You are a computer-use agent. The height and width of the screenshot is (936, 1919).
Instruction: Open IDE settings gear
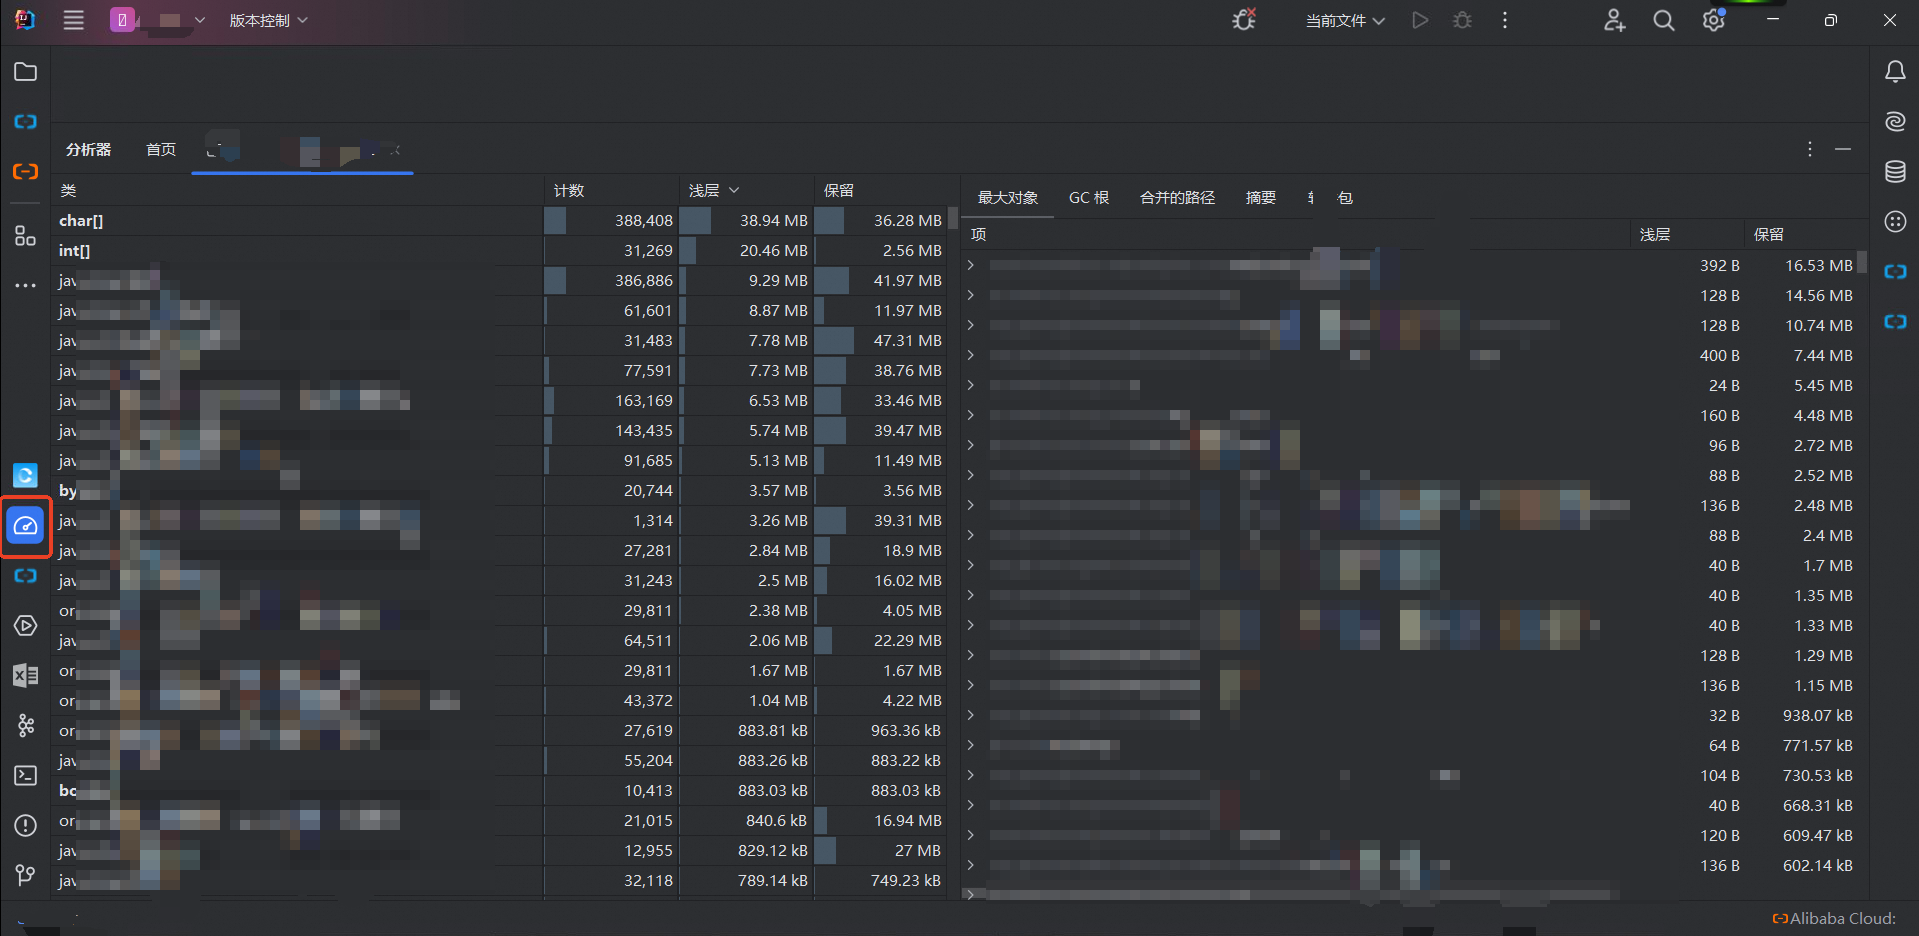[x=1714, y=21]
